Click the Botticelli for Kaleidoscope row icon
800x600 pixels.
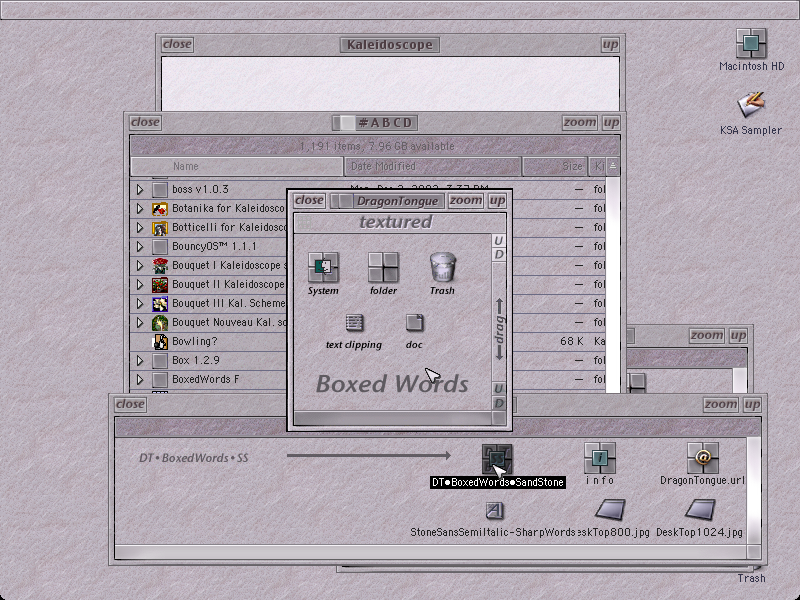160,228
